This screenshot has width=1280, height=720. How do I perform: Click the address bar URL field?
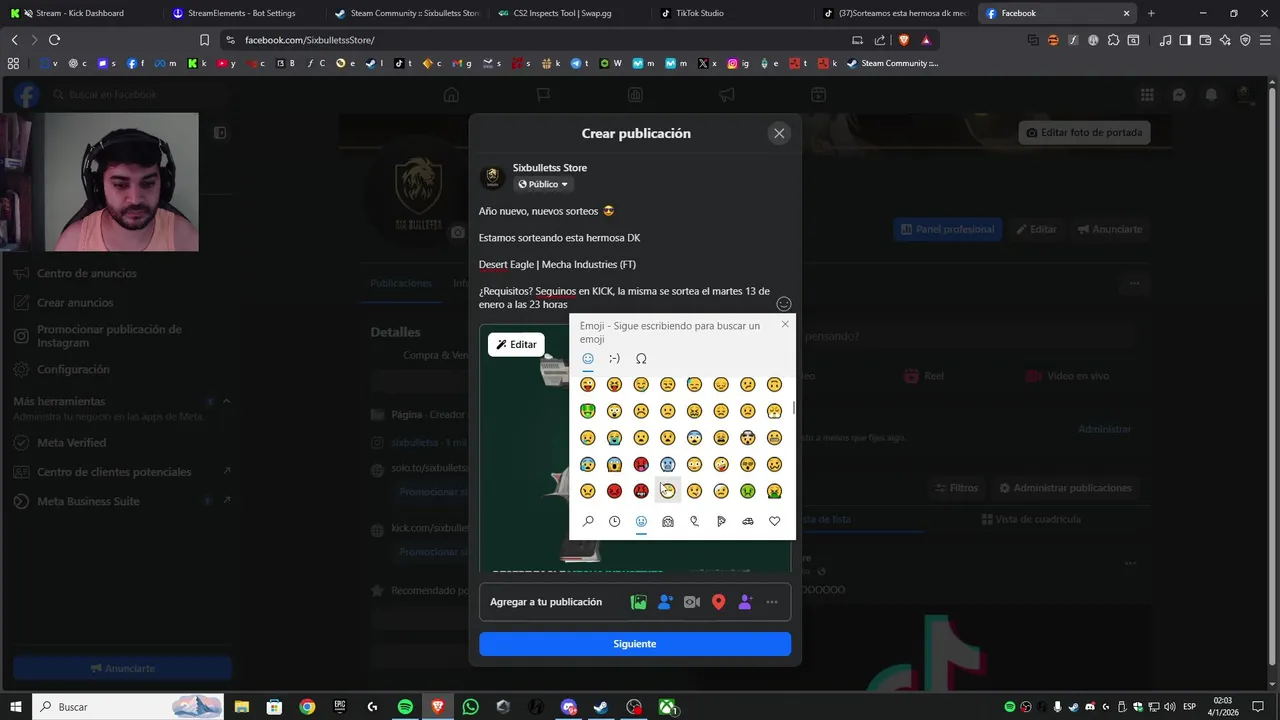click(x=540, y=40)
